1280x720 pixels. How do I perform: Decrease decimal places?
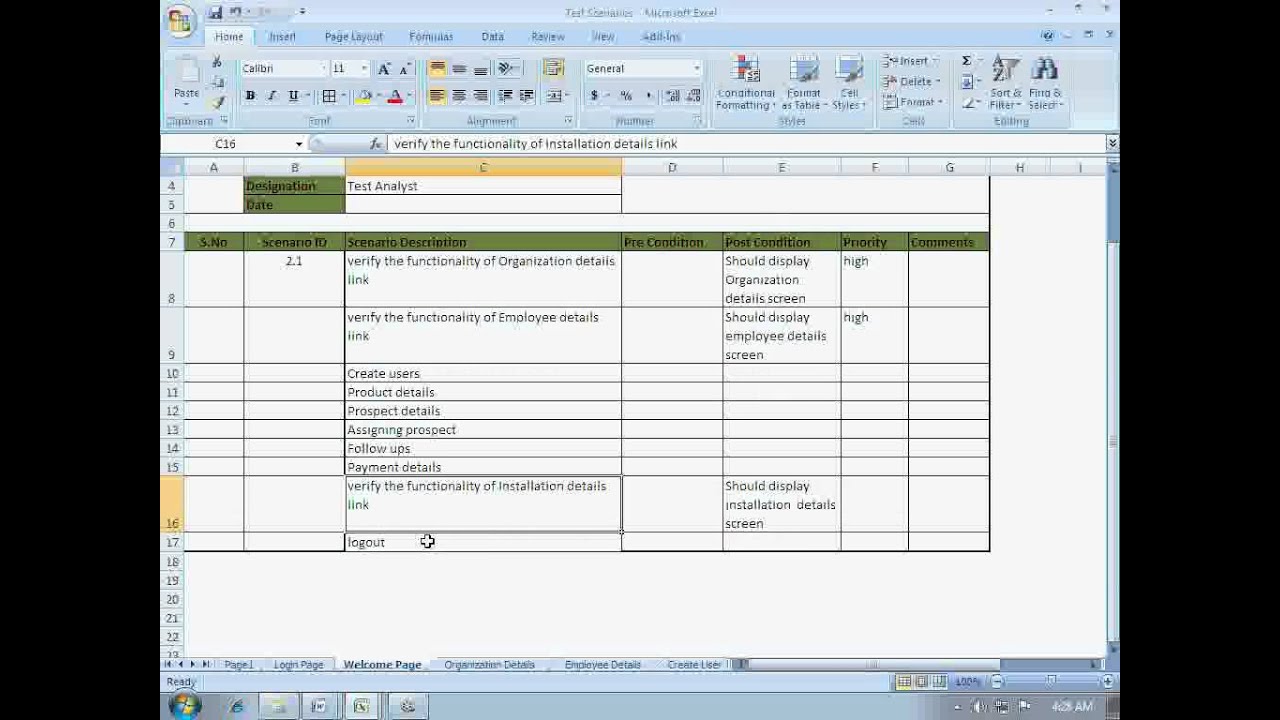(x=693, y=96)
